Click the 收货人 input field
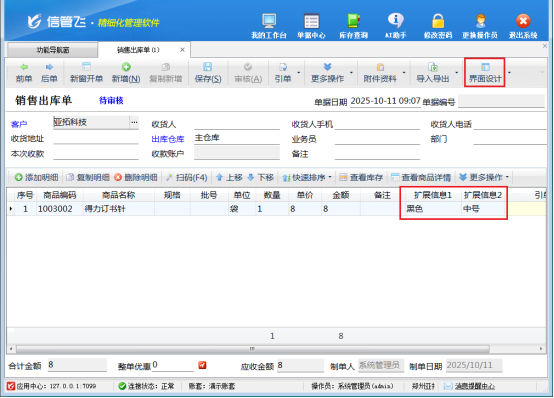The height and width of the screenshot is (398, 554). click(x=237, y=124)
